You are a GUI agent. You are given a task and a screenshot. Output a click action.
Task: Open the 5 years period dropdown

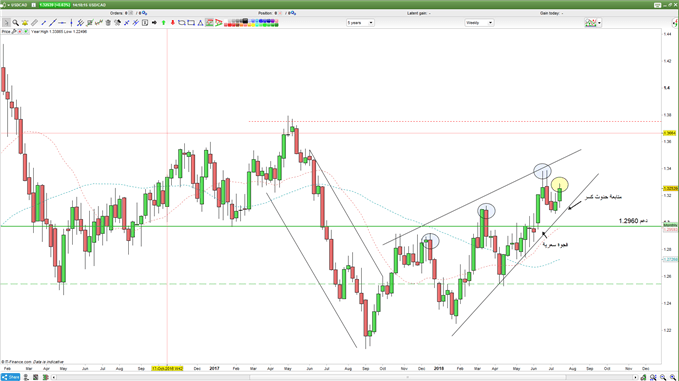point(360,23)
